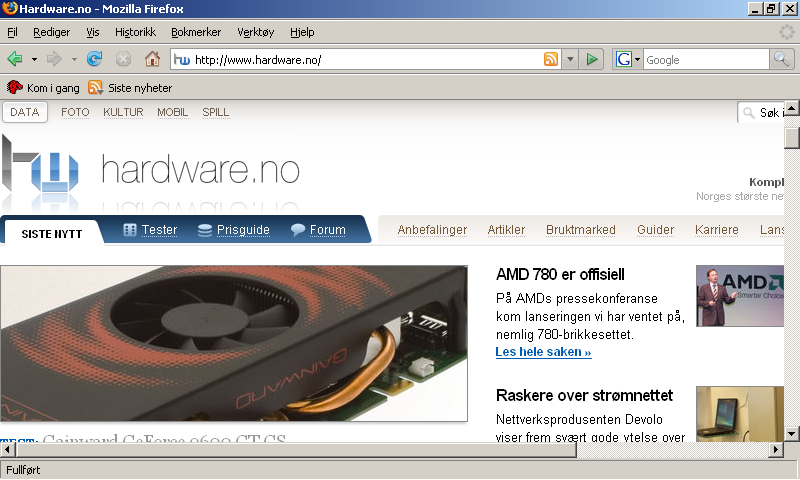Image resolution: width=800 pixels, height=480 pixels.
Task: Open Siste nyheter live bookmark feed
Action: pos(130,88)
